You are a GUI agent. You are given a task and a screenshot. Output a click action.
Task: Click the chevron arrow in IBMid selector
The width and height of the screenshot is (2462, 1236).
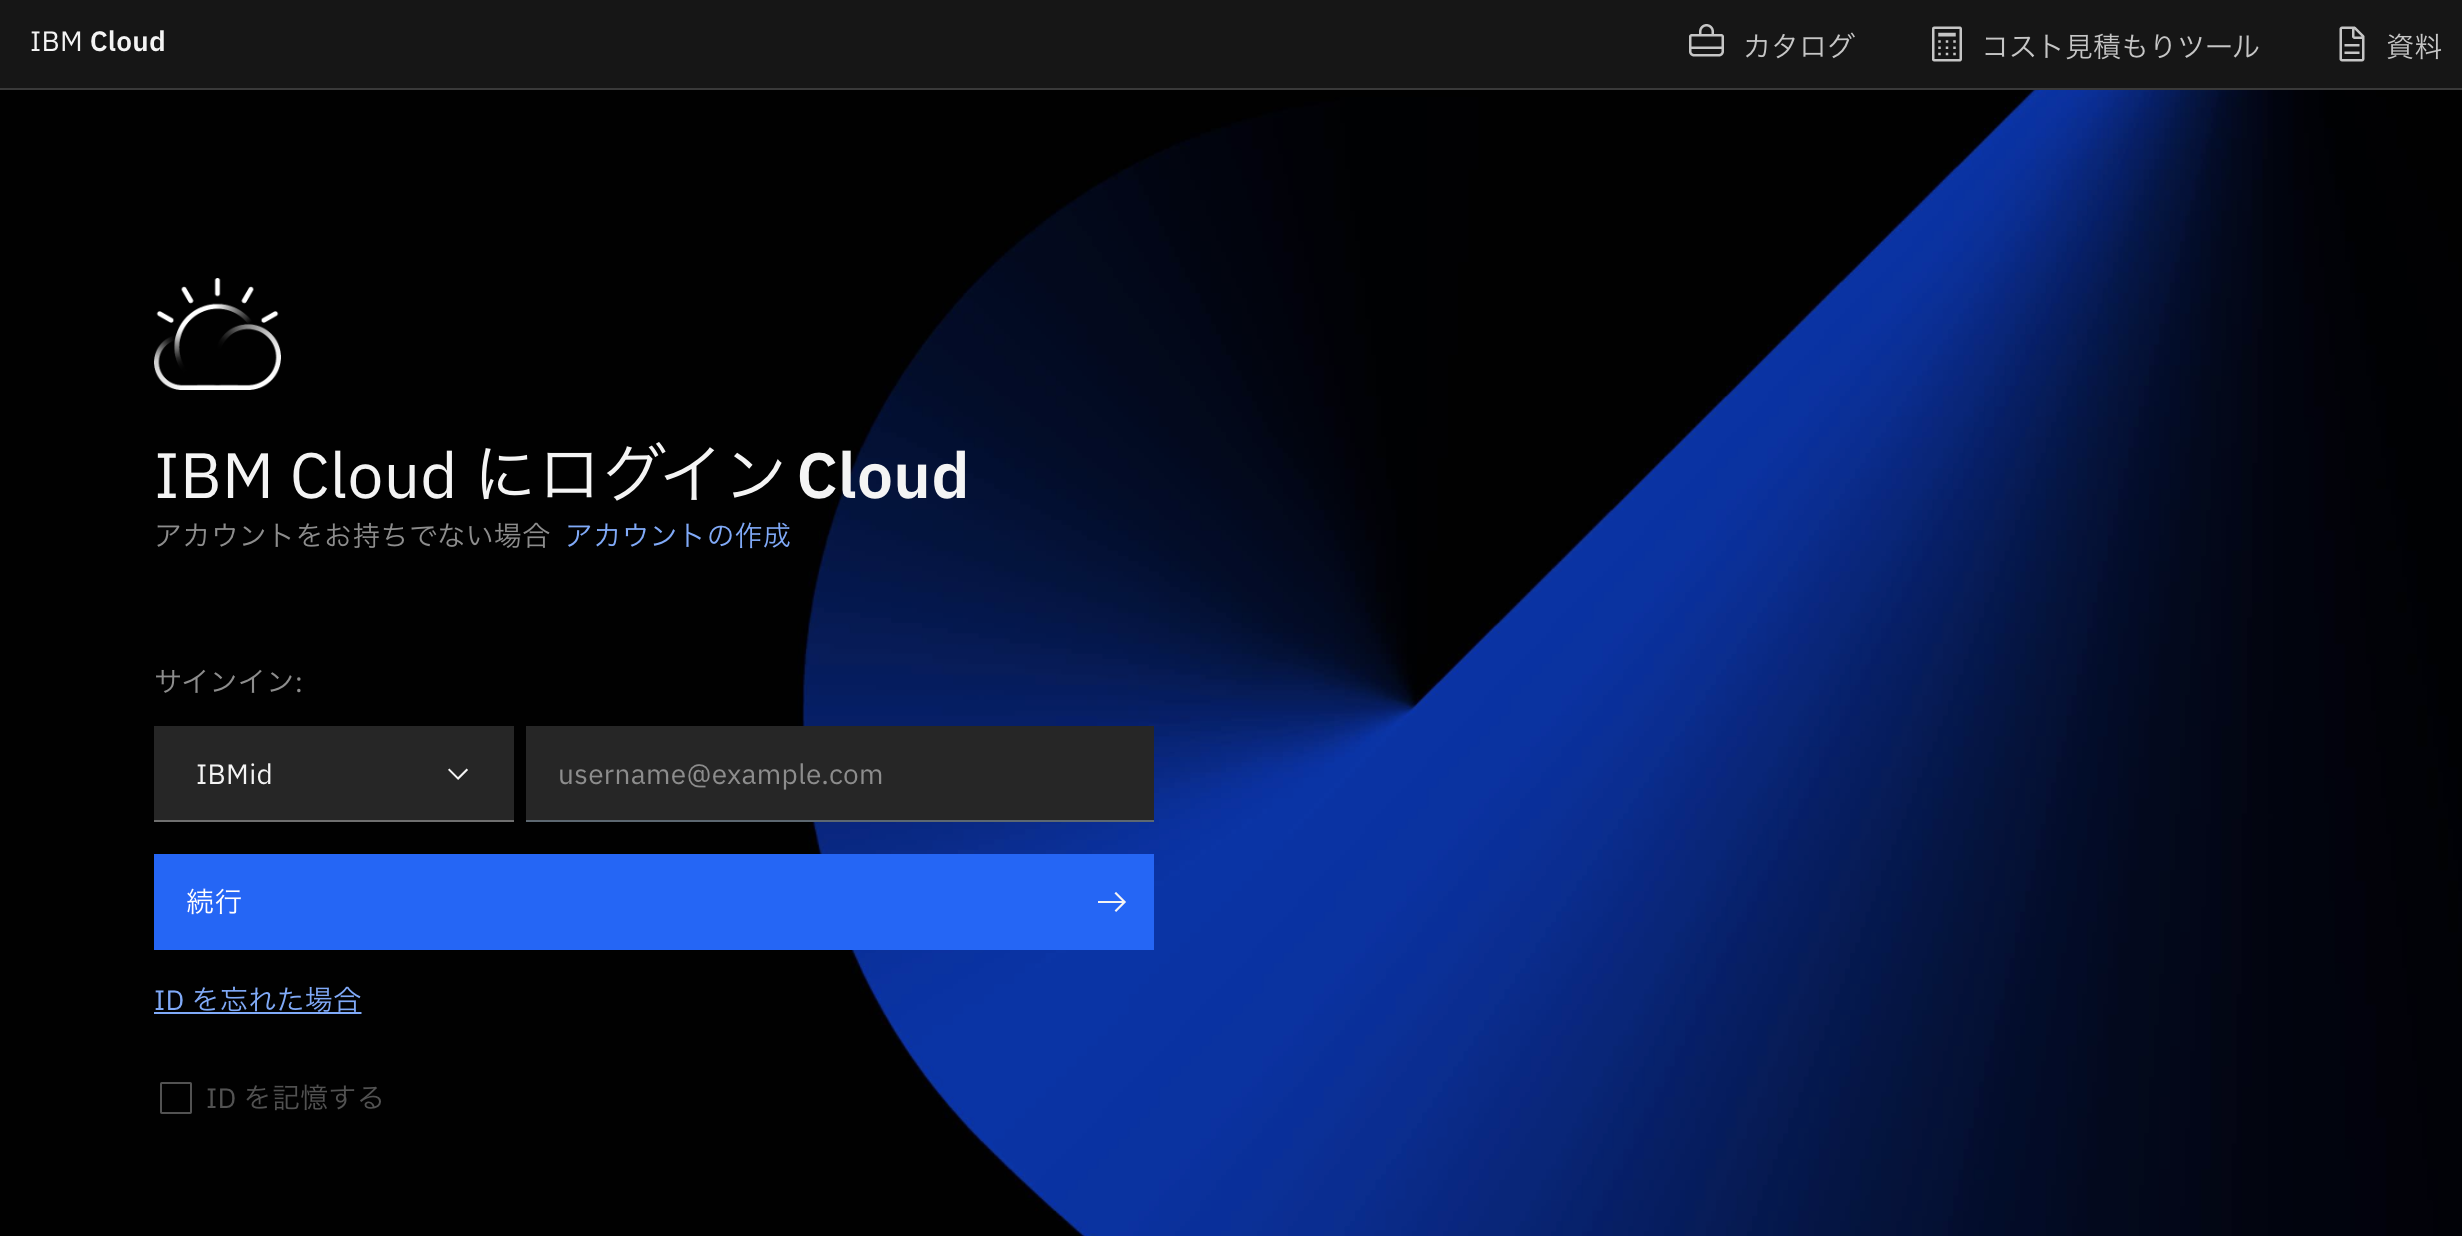tap(458, 774)
